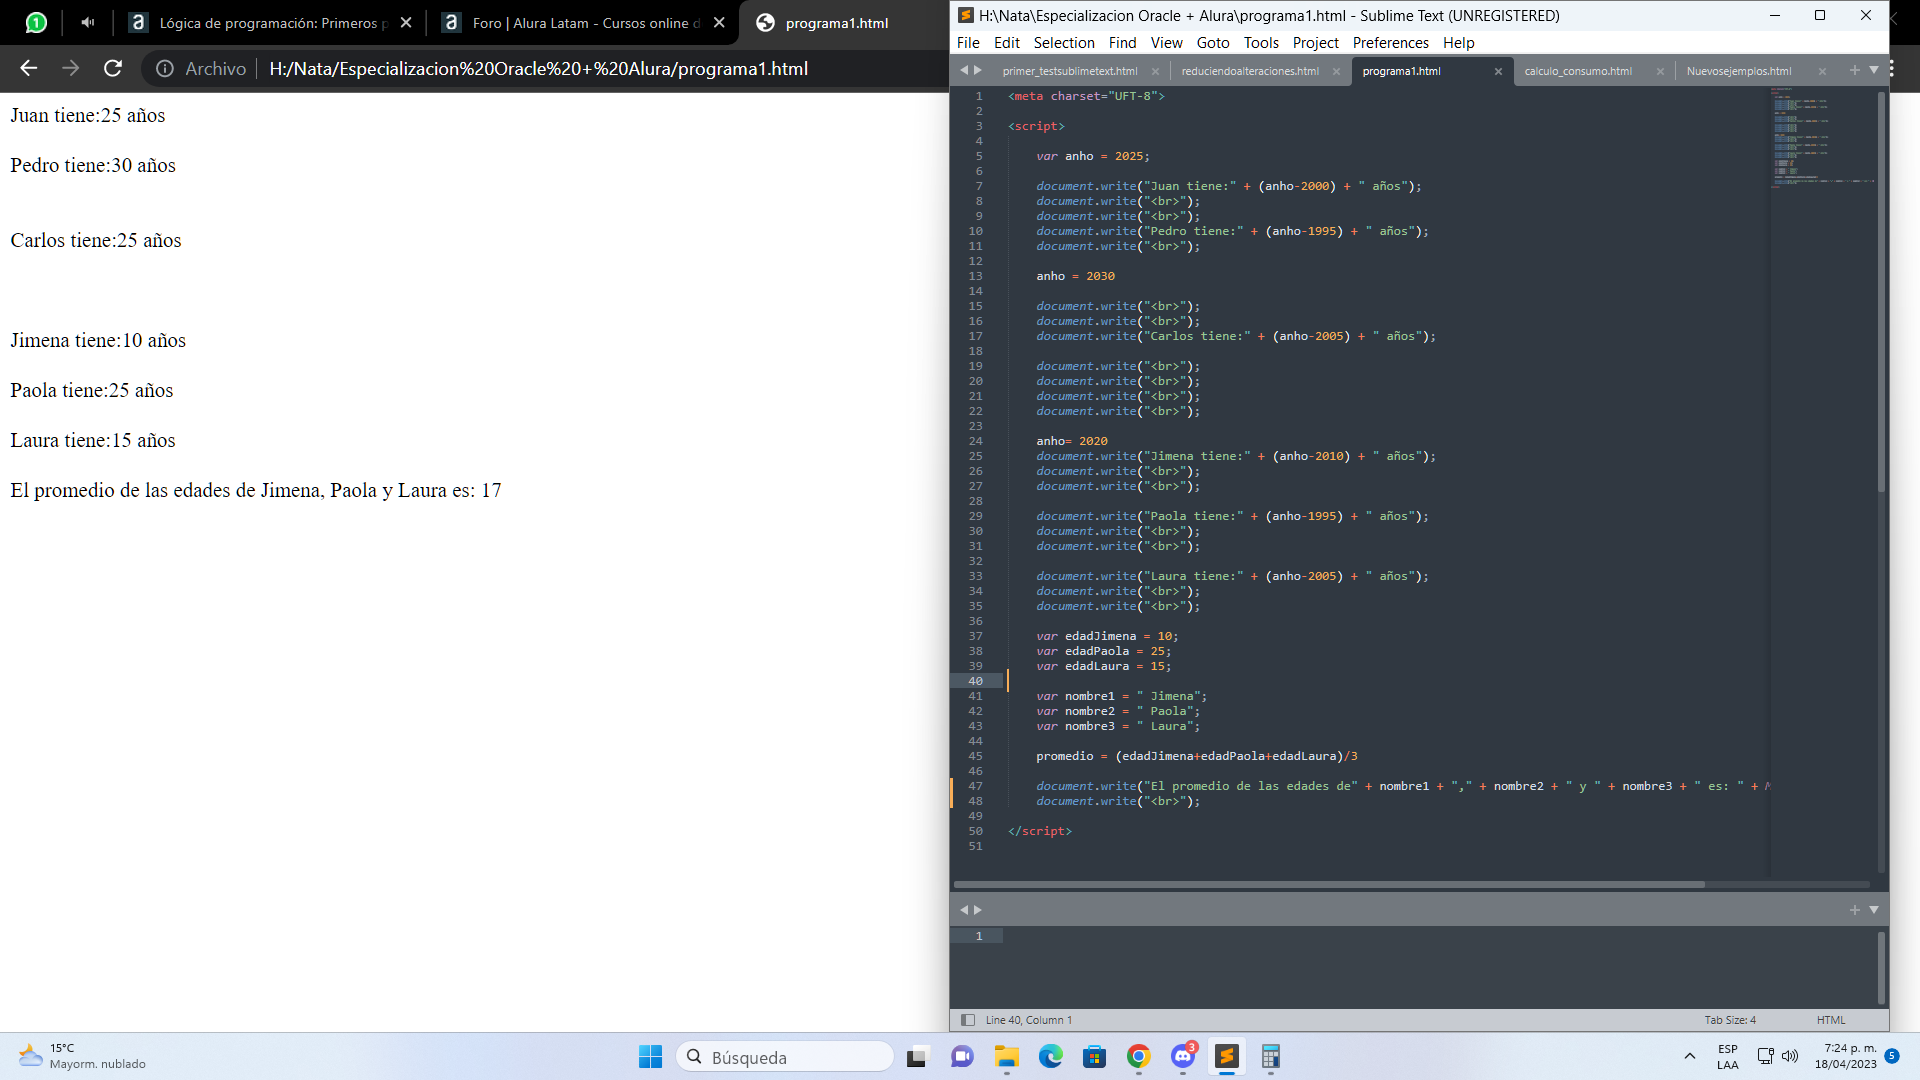The image size is (1920, 1080).
Task: Close the programa1.html editor tab
Action: pyautogui.click(x=1498, y=71)
